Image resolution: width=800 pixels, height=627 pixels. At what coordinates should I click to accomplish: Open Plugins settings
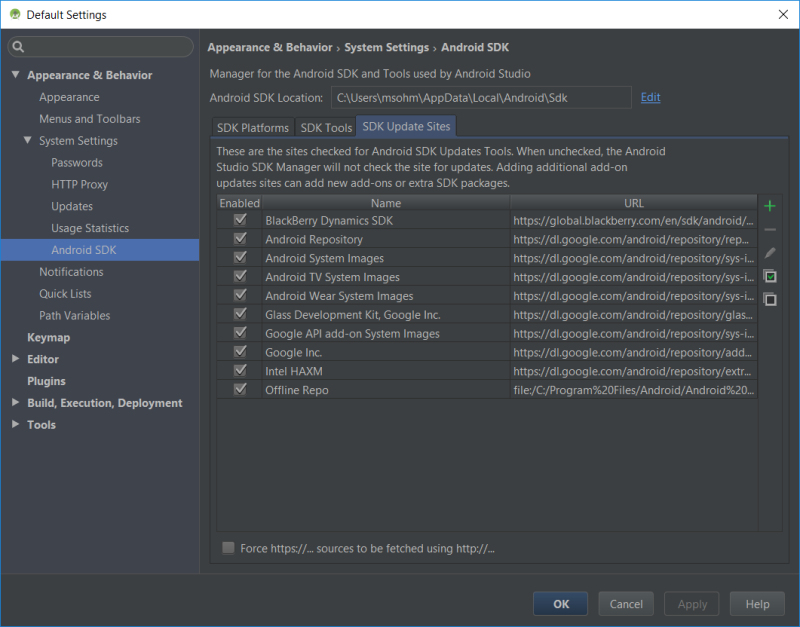point(46,381)
